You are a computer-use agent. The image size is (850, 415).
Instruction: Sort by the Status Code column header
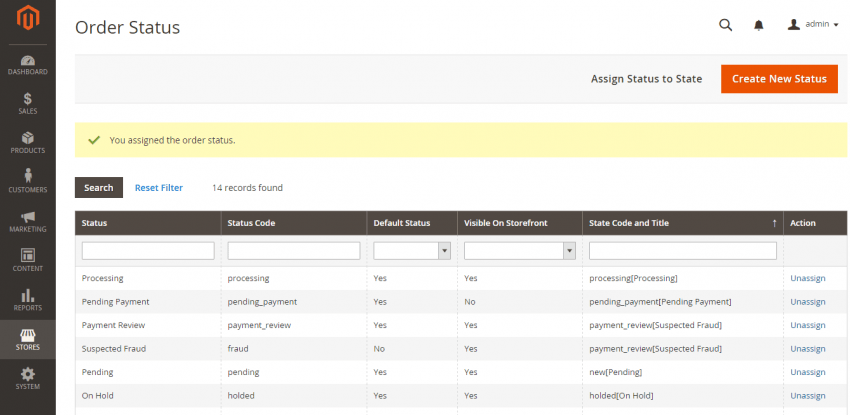(x=294, y=223)
